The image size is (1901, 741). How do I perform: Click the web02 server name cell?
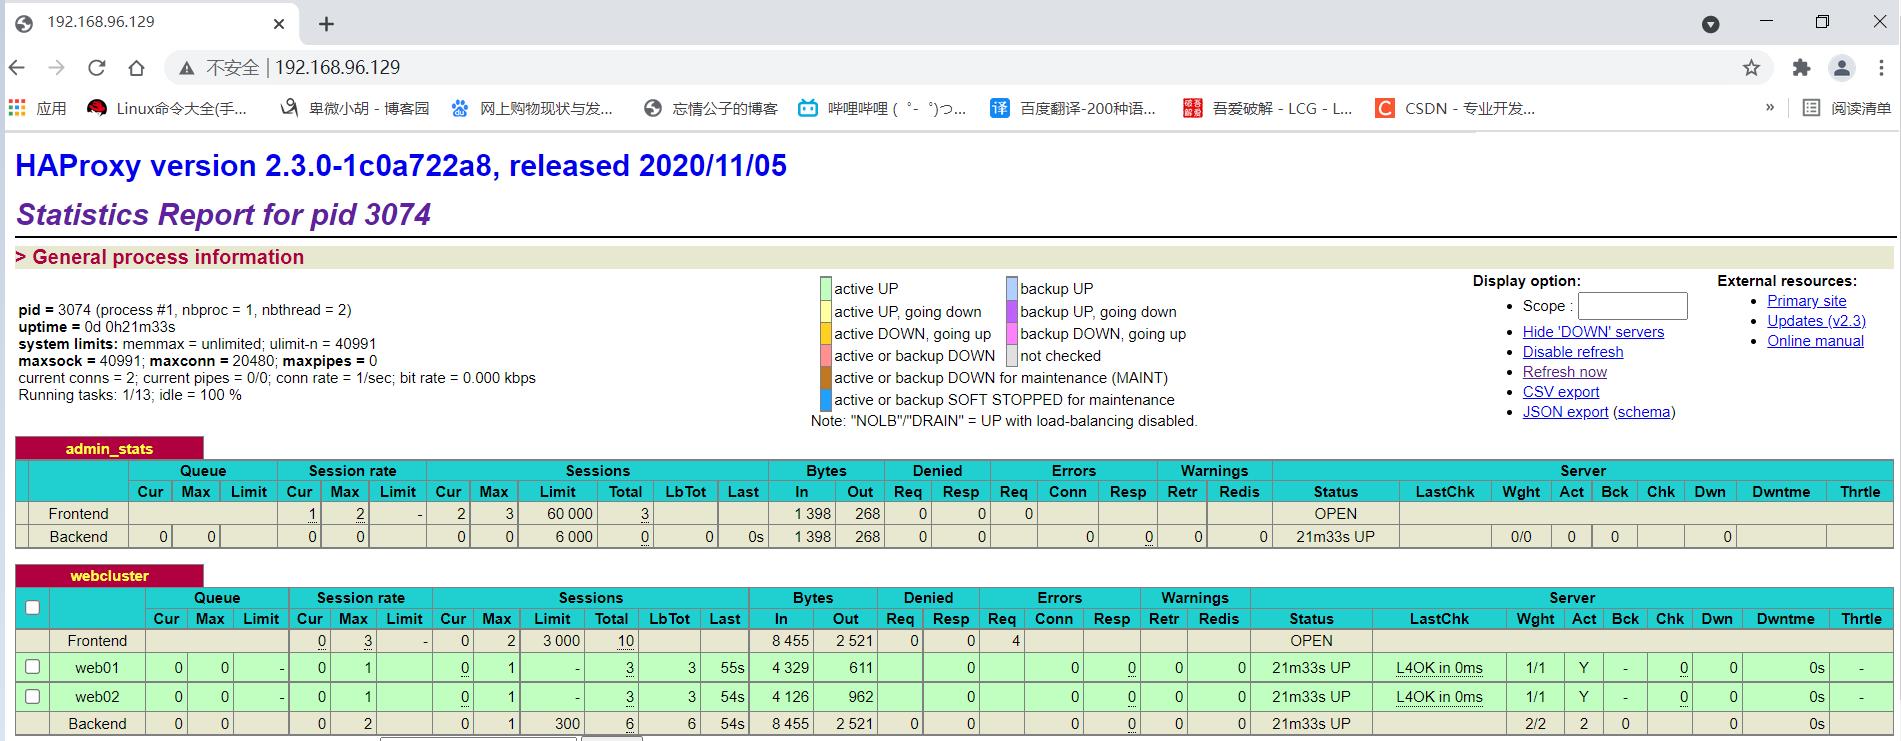[x=97, y=697]
